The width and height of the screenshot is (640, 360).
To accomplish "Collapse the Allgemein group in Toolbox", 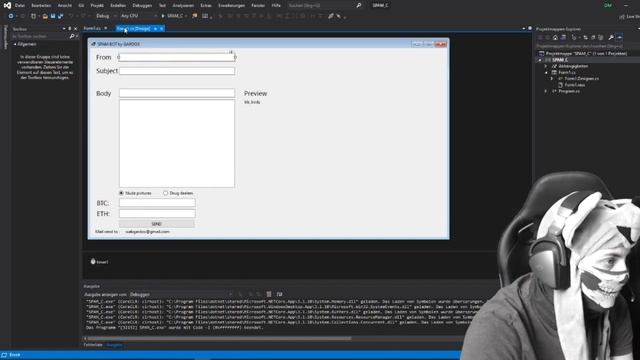I will 15,44.
